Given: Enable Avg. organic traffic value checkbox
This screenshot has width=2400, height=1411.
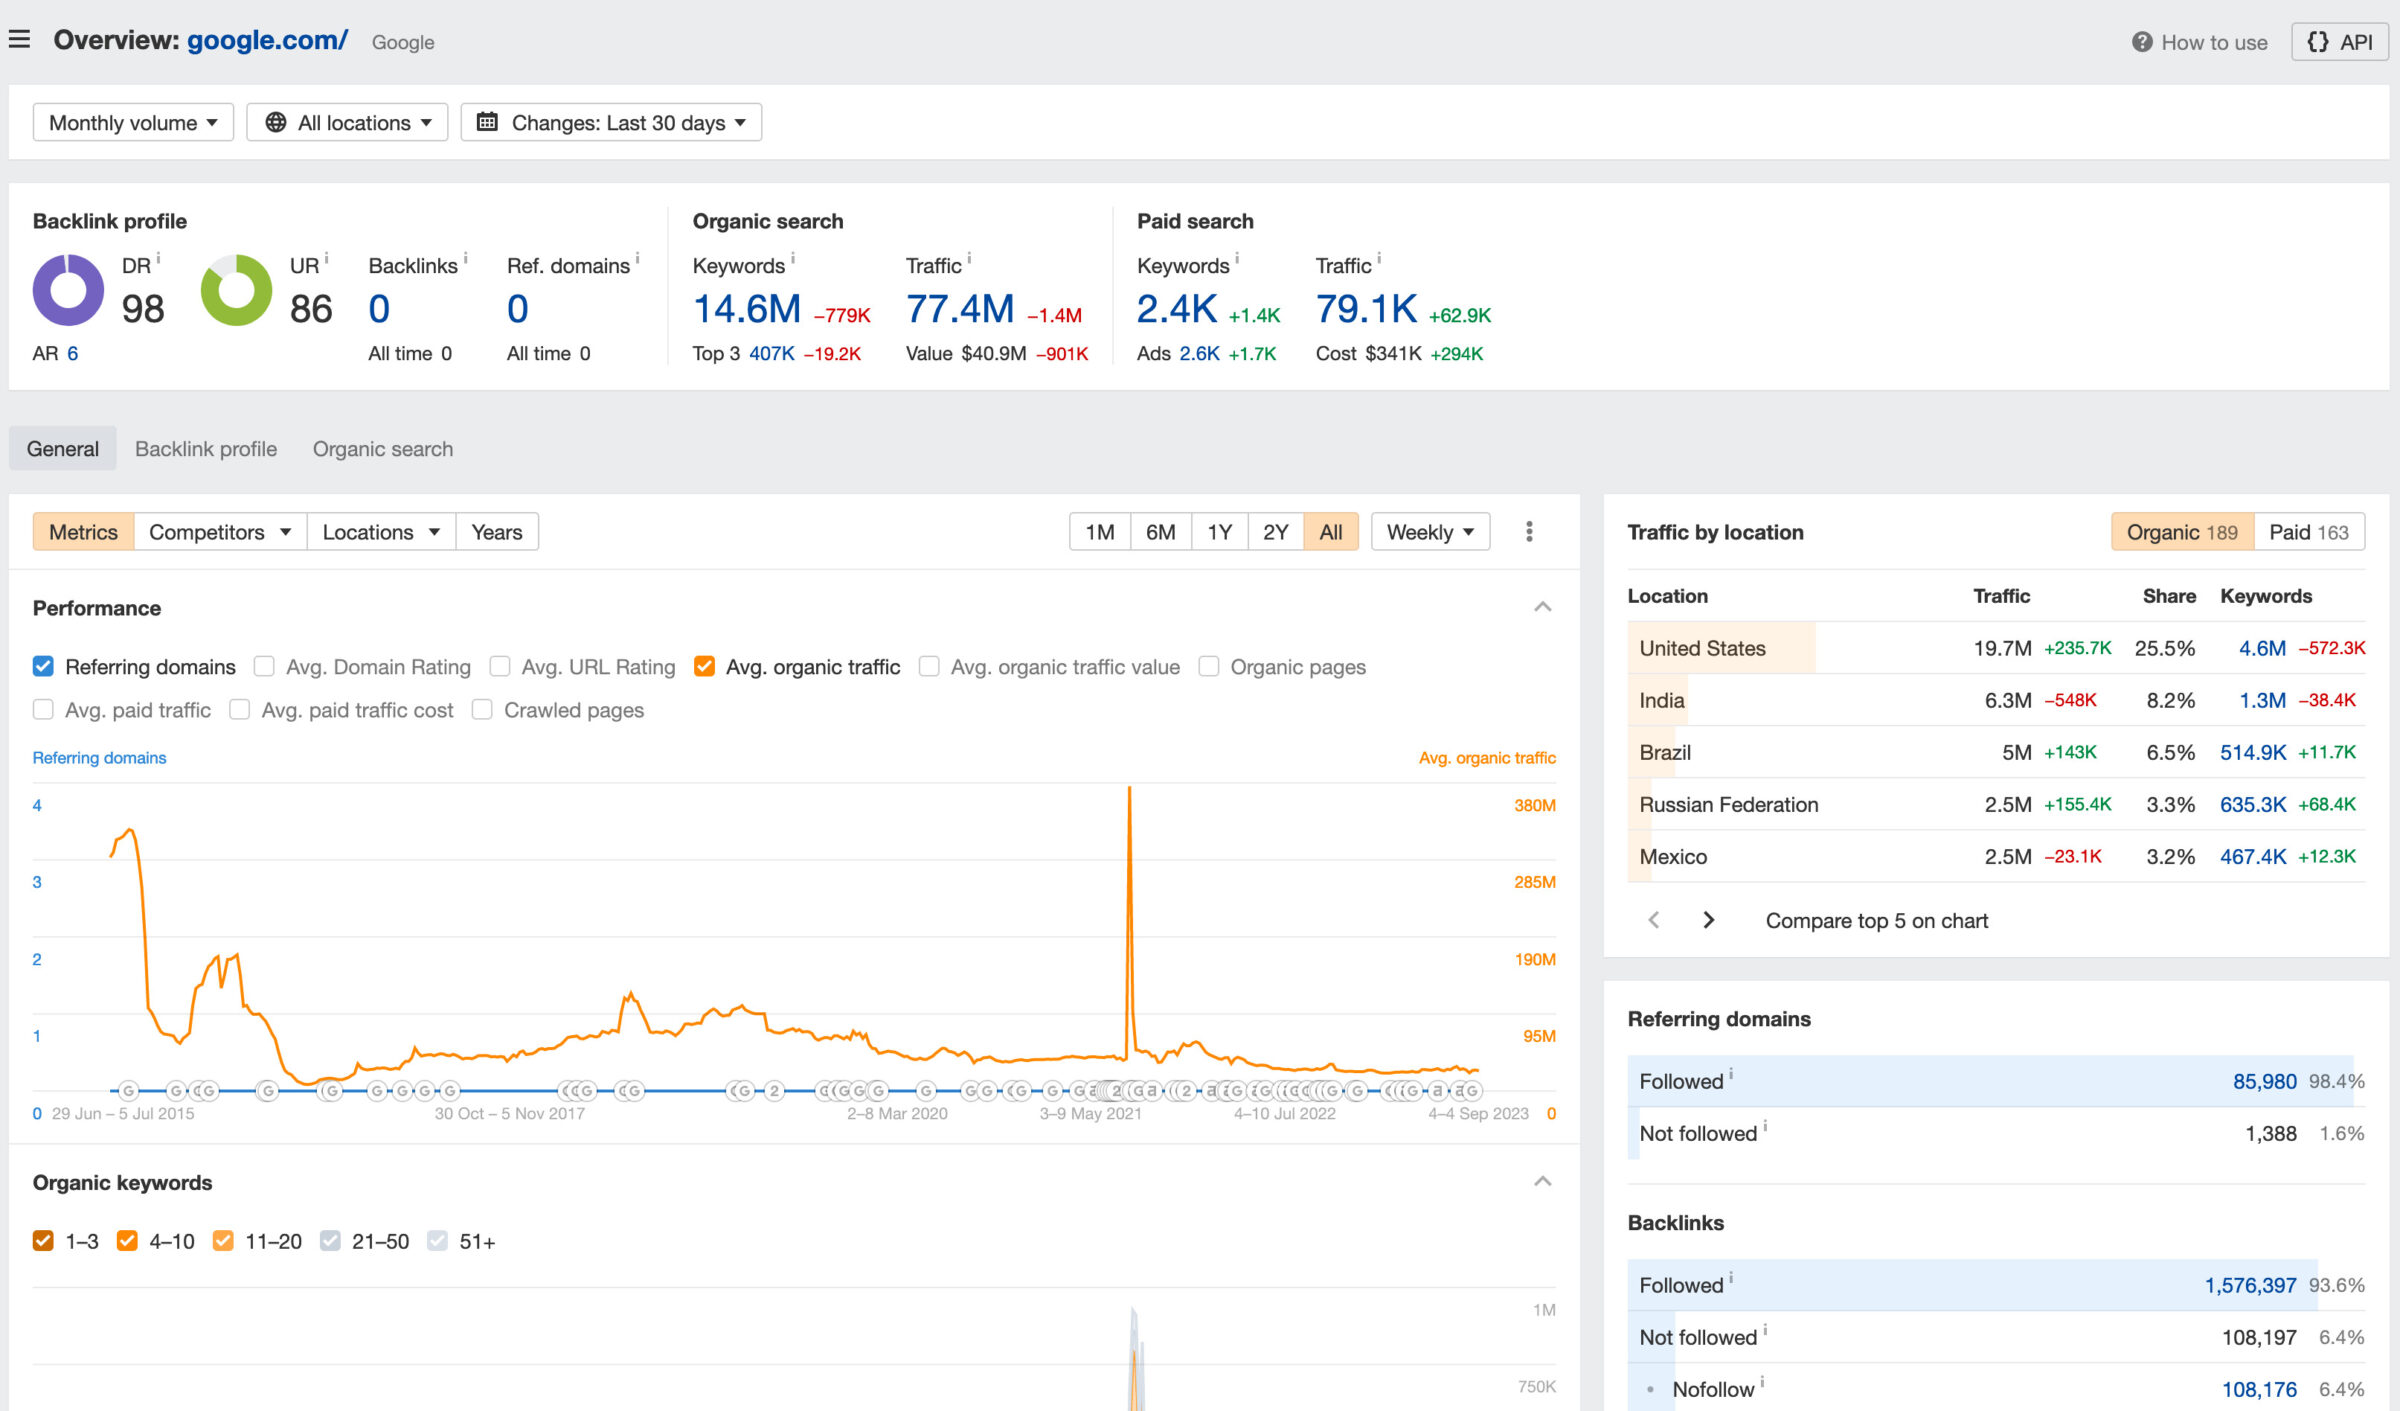Looking at the screenshot, I should [x=929, y=666].
